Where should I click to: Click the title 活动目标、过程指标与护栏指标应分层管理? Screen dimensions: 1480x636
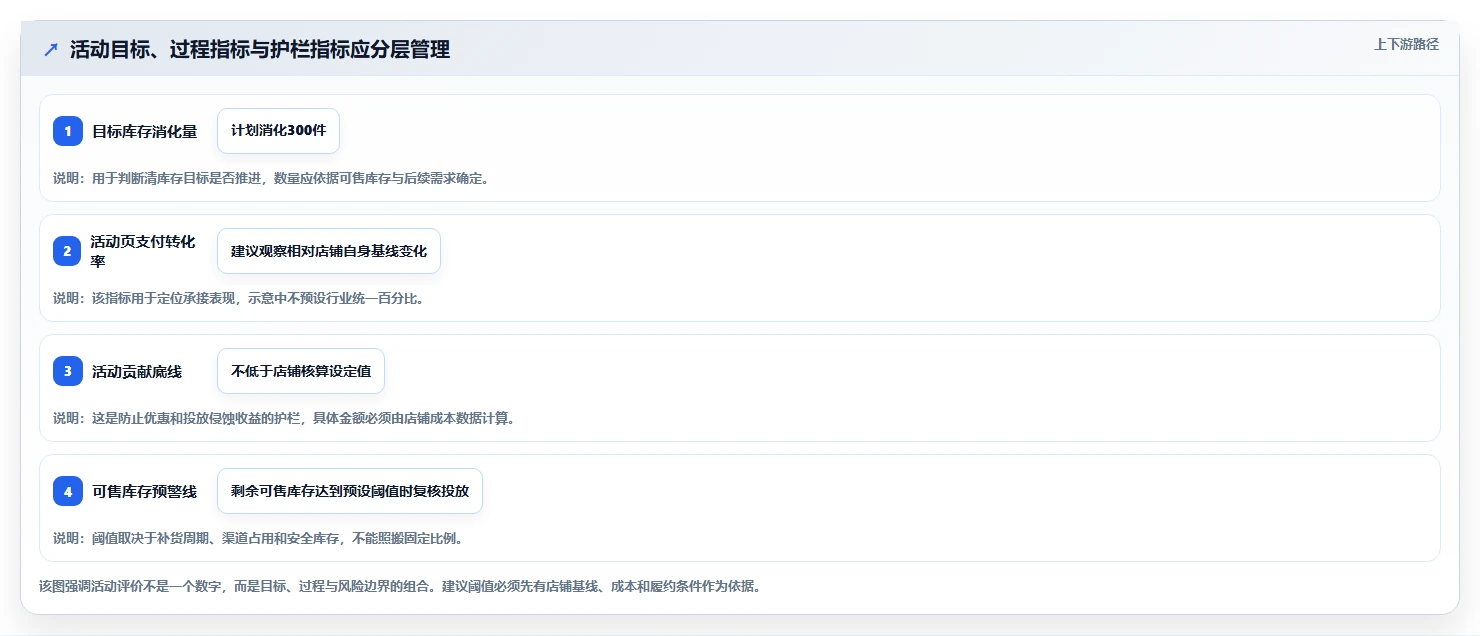pos(260,49)
